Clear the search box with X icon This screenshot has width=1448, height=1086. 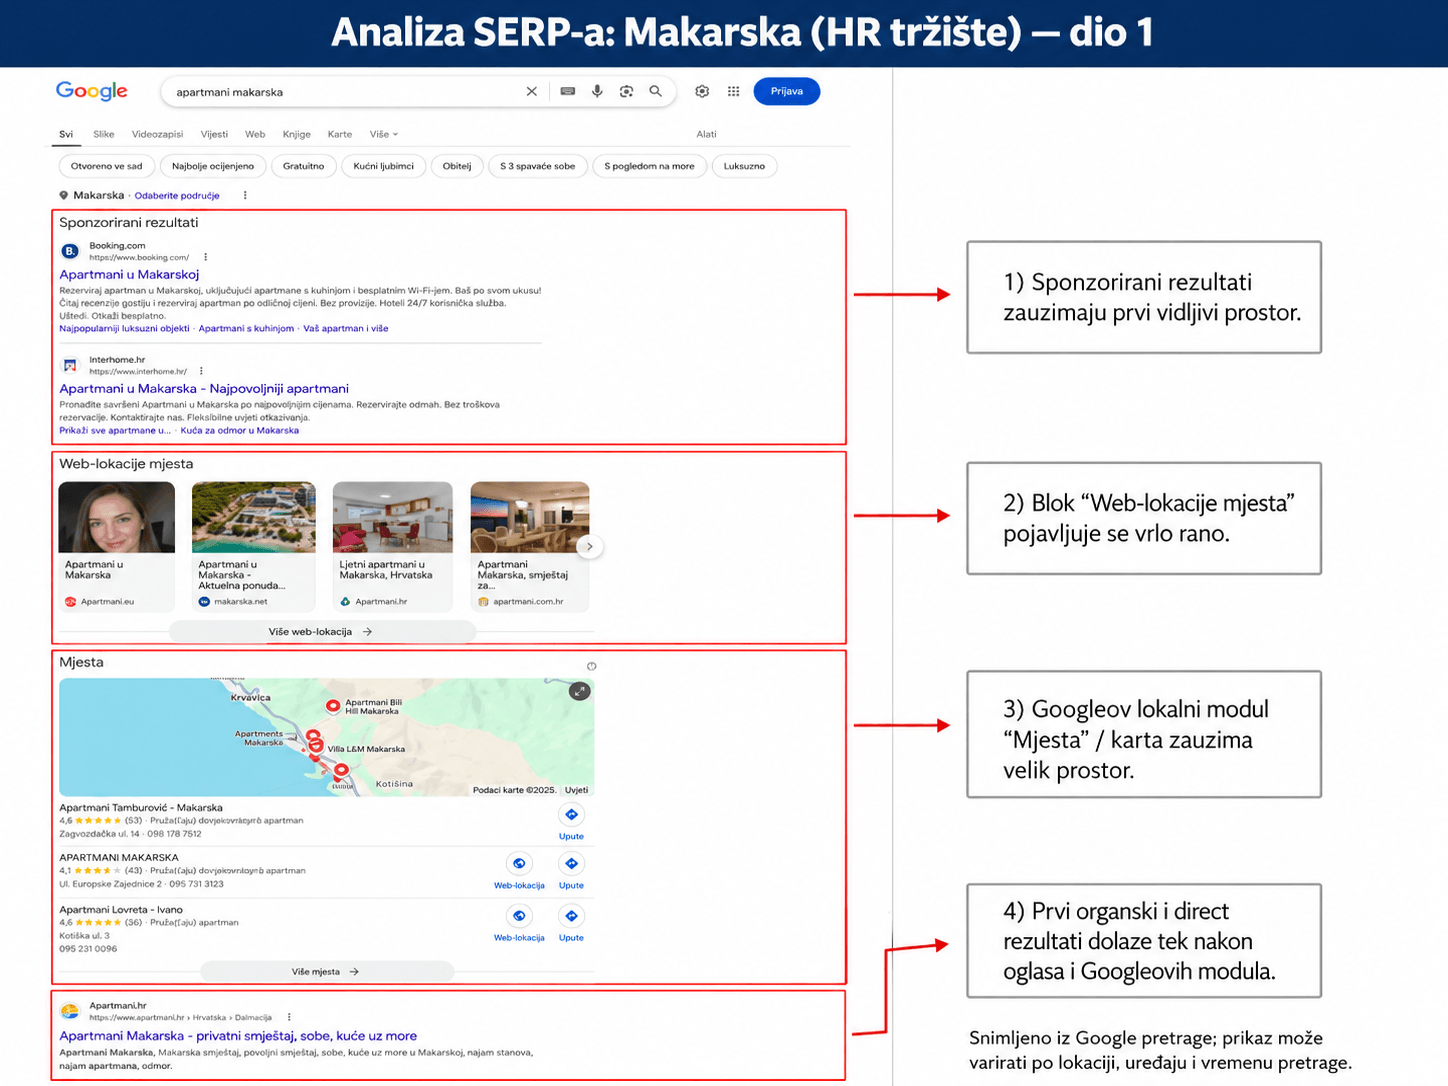[532, 91]
